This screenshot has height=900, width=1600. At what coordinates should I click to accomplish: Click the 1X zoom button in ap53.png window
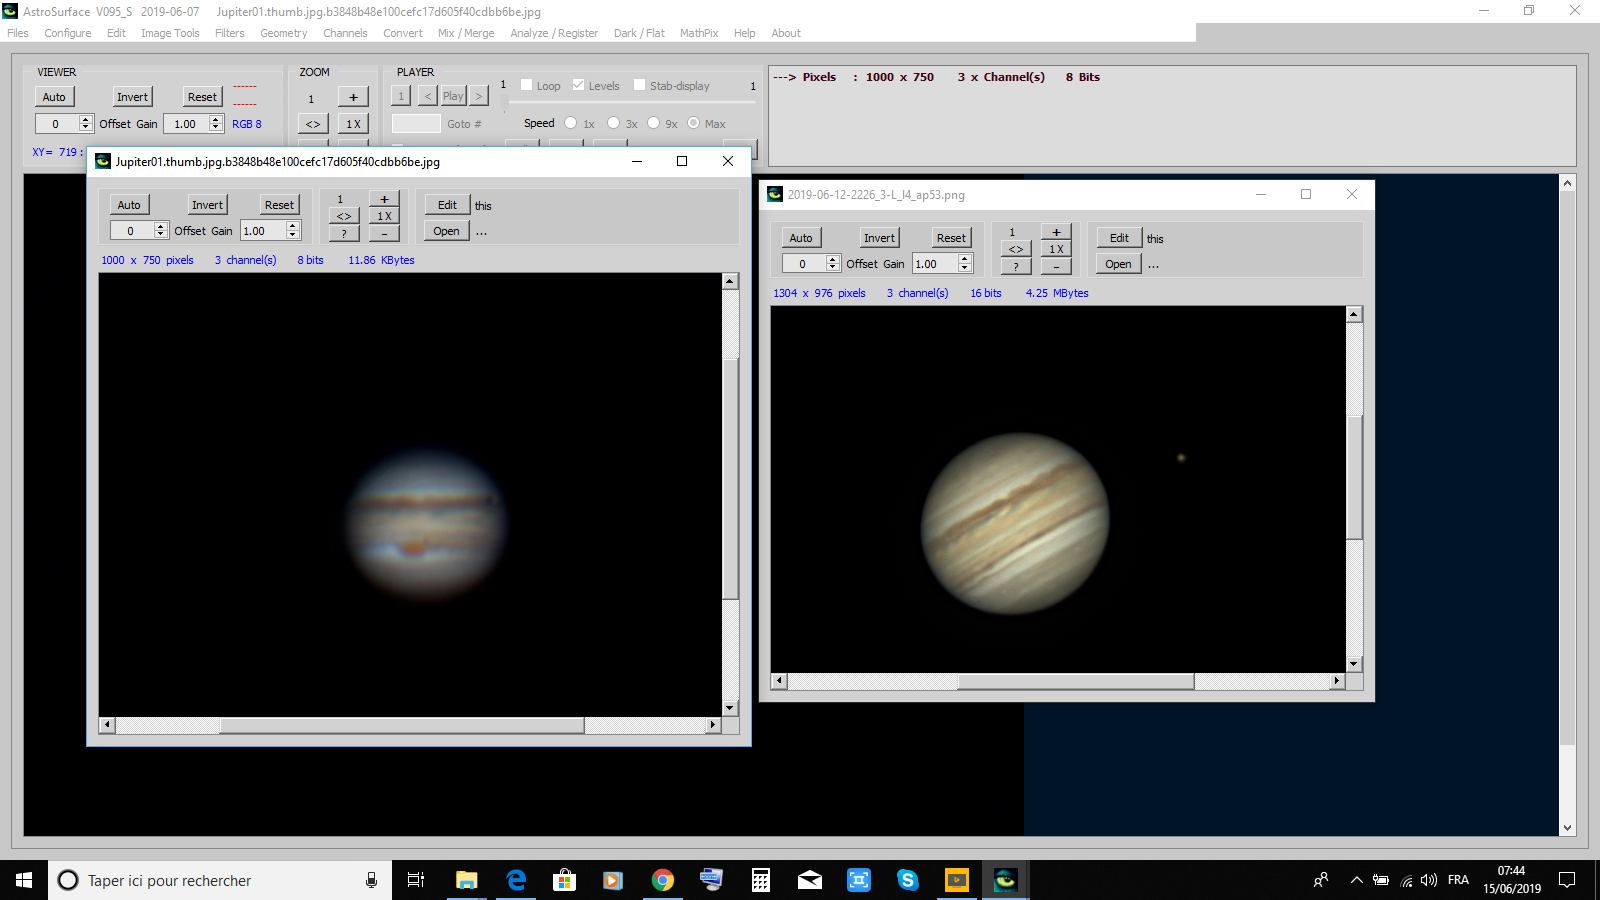pos(1056,249)
